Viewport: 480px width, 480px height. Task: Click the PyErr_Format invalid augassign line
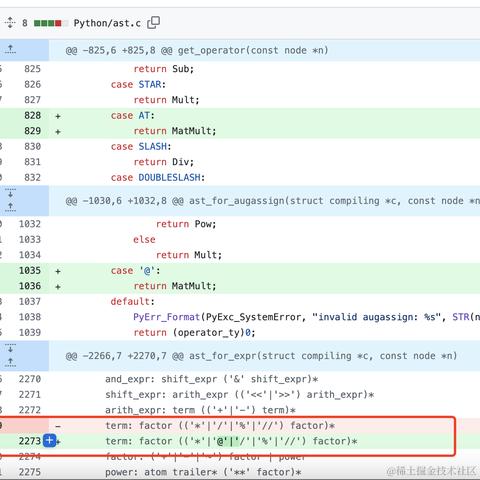(x=306, y=317)
